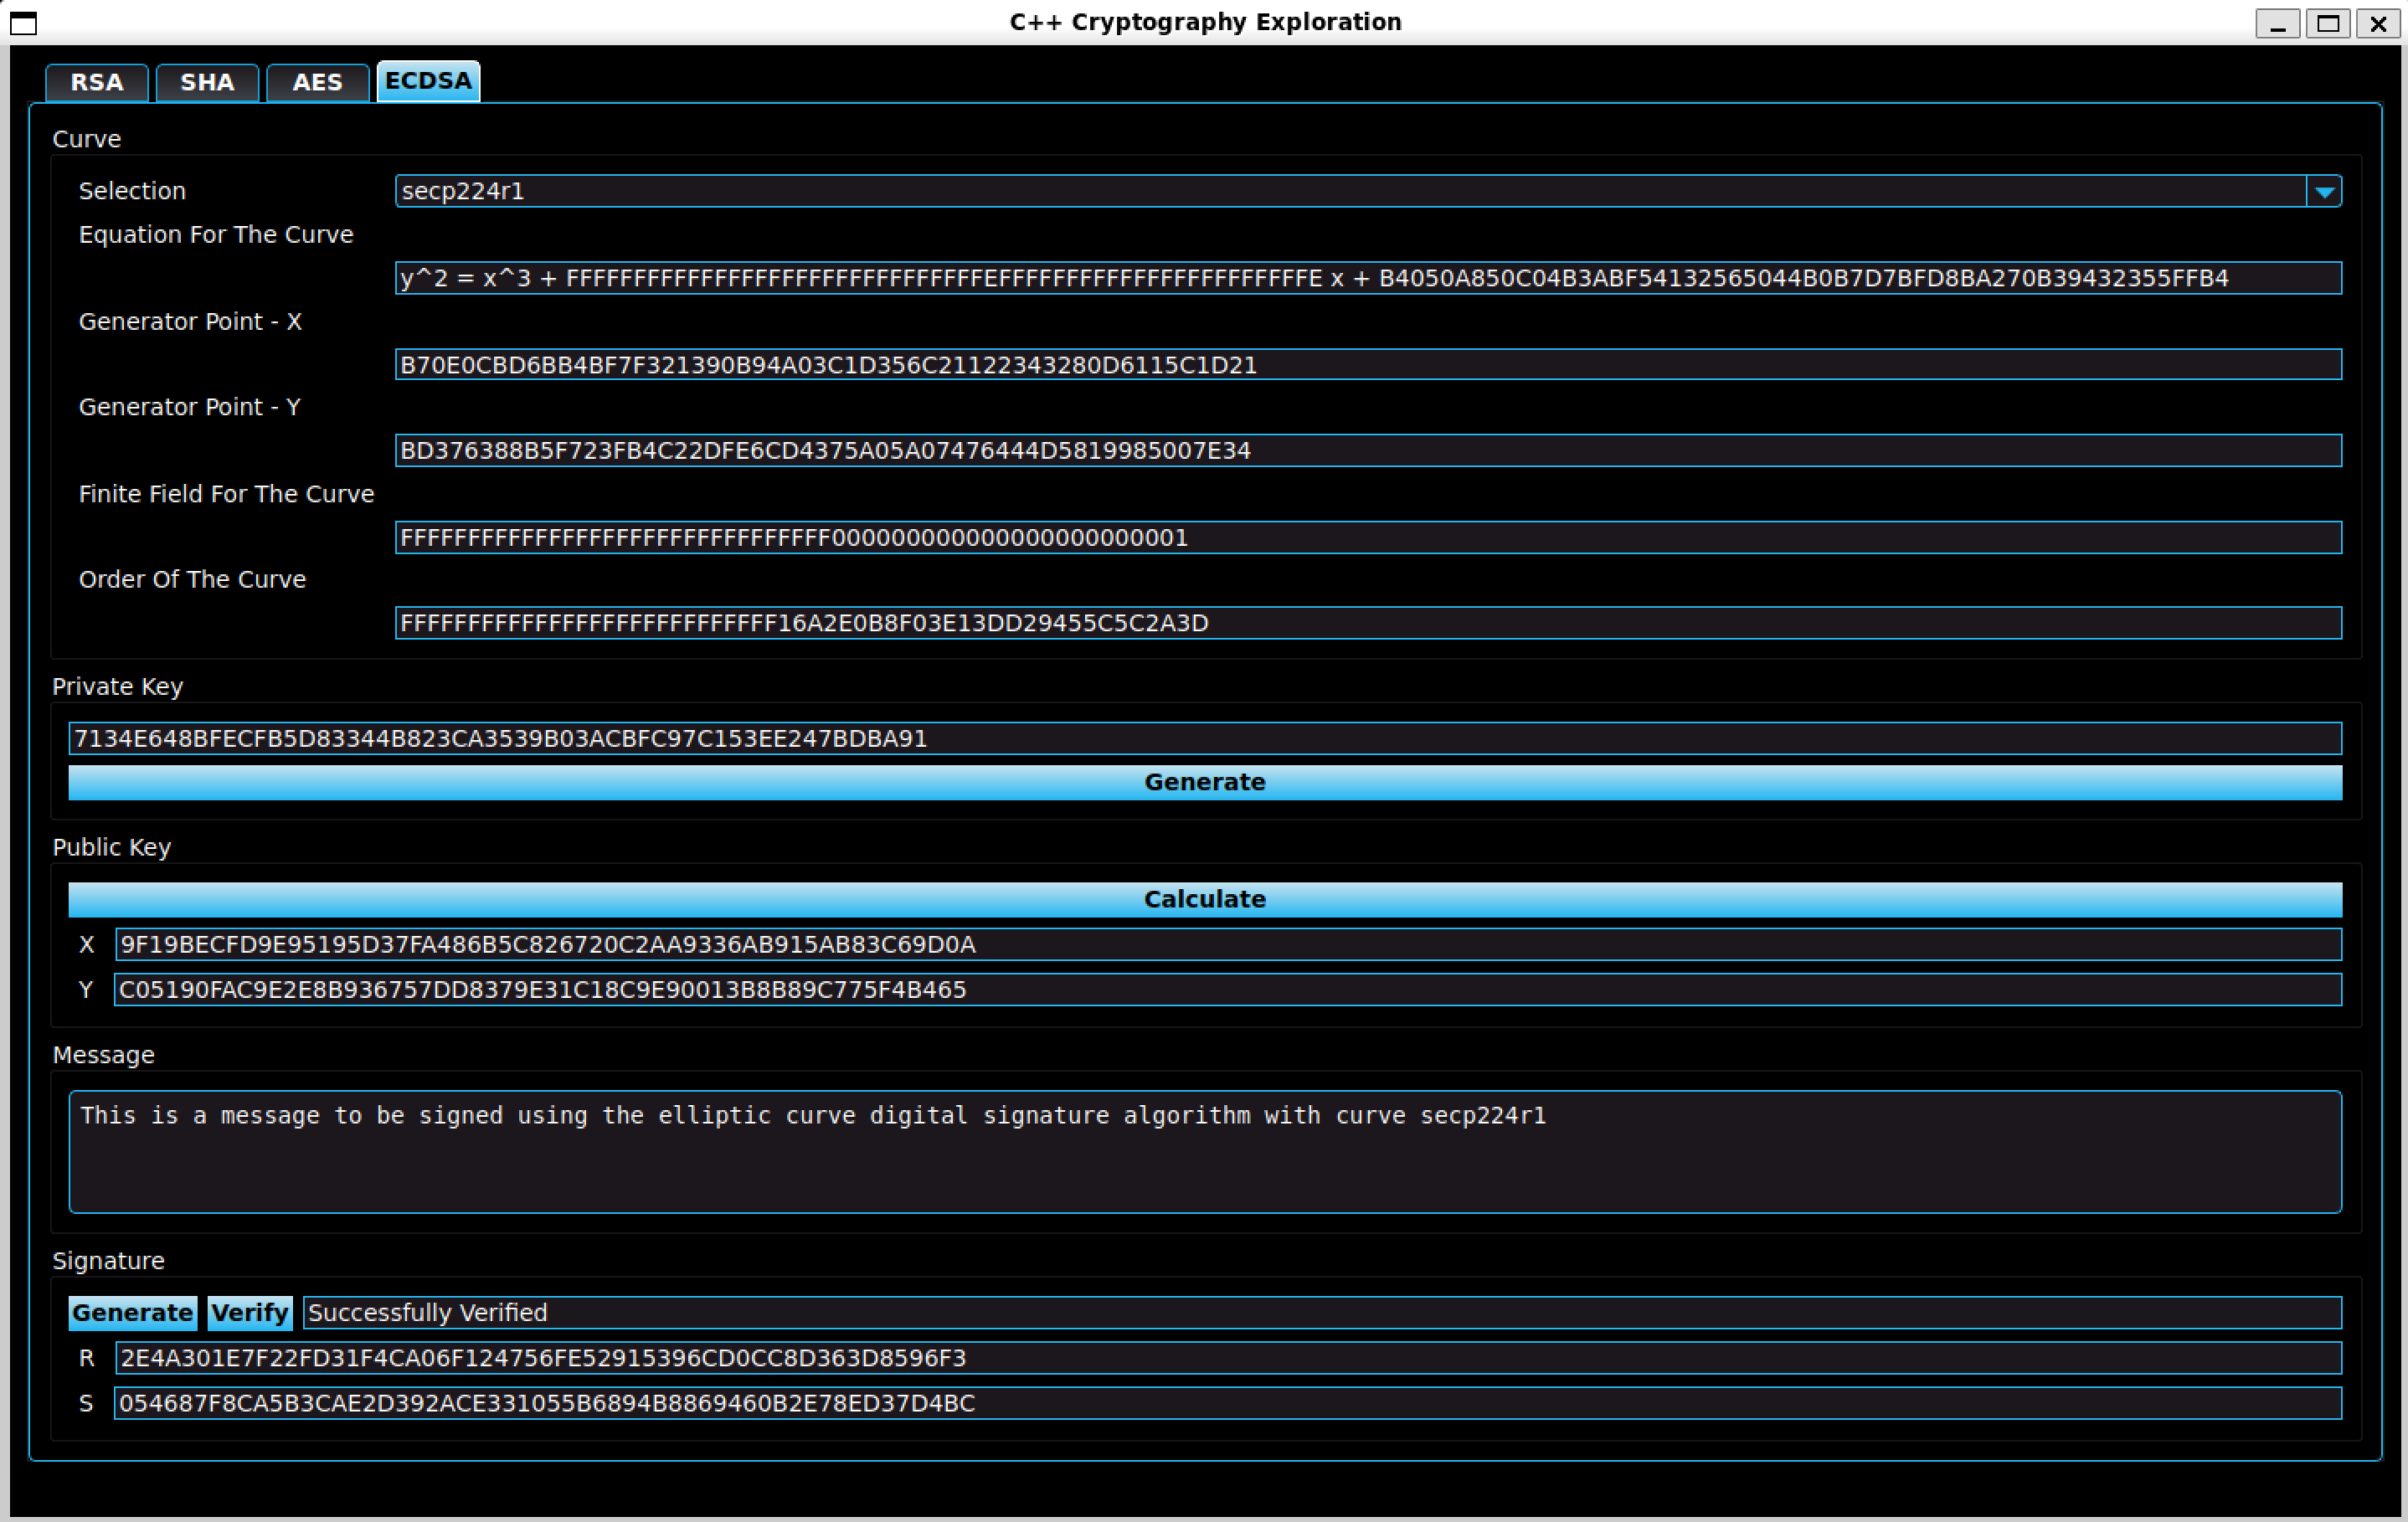This screenshot has height=1522, width=2408.
Task: Switch to the RSA tab
Action: coord(97,82)
